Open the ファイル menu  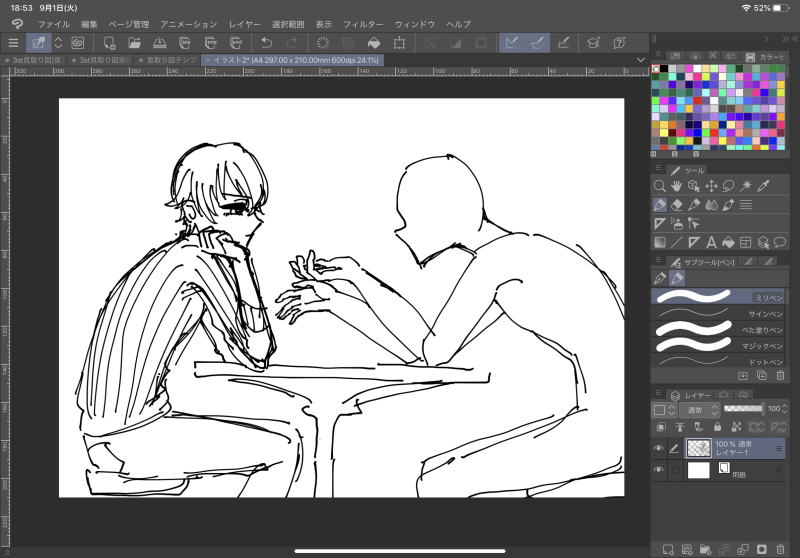[x=54, y=24]
